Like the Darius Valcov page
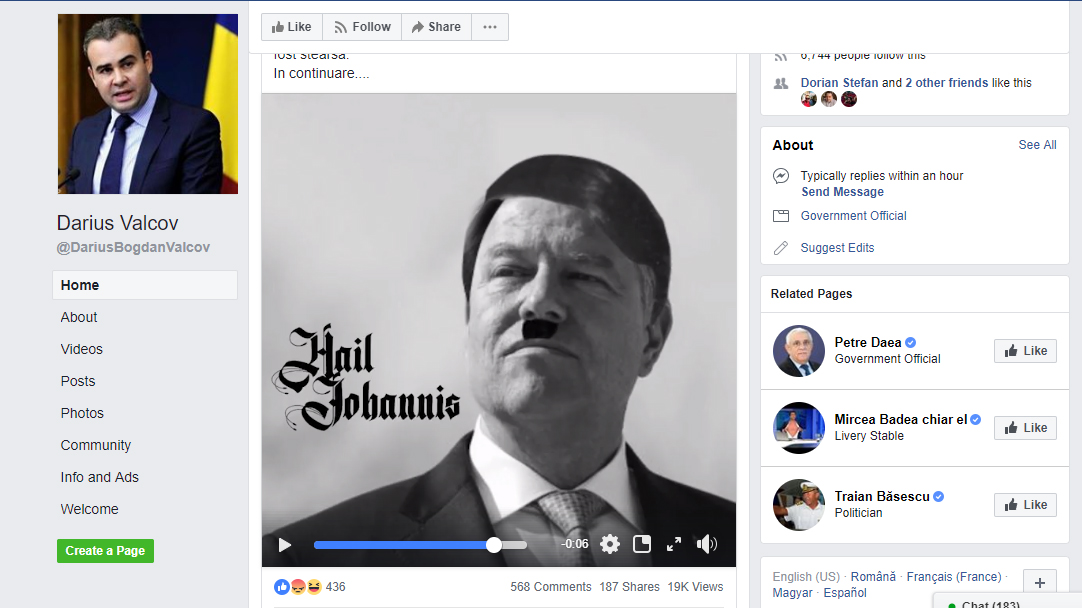1082x608 pixels. (292, 27)
